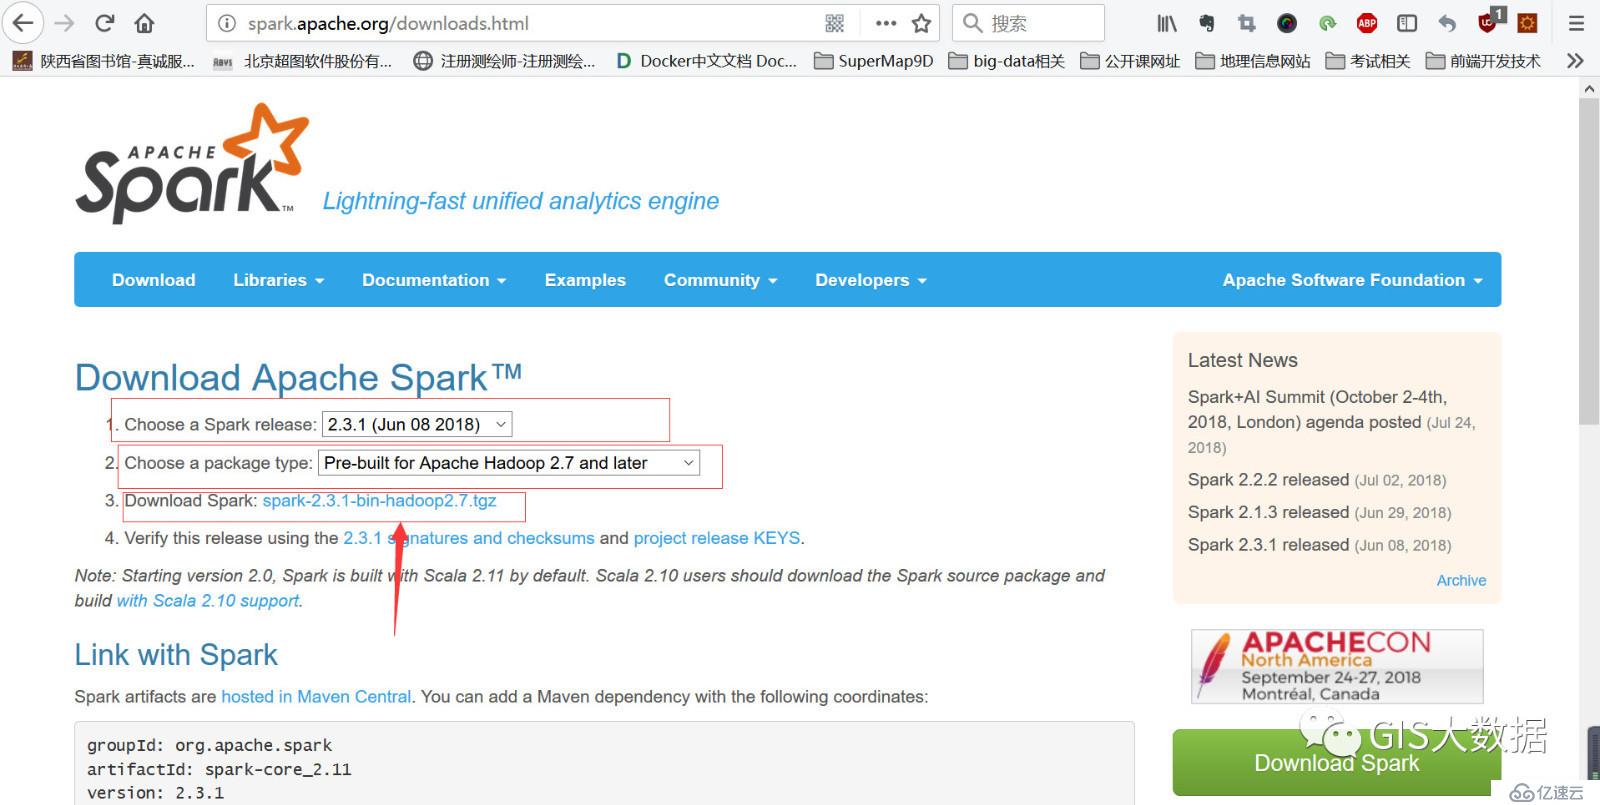Open the Evernote clipper extension
Image resolution: width=1600 pixels, height=805 pixels.
pyautogui.click(x=1206, y=23)
